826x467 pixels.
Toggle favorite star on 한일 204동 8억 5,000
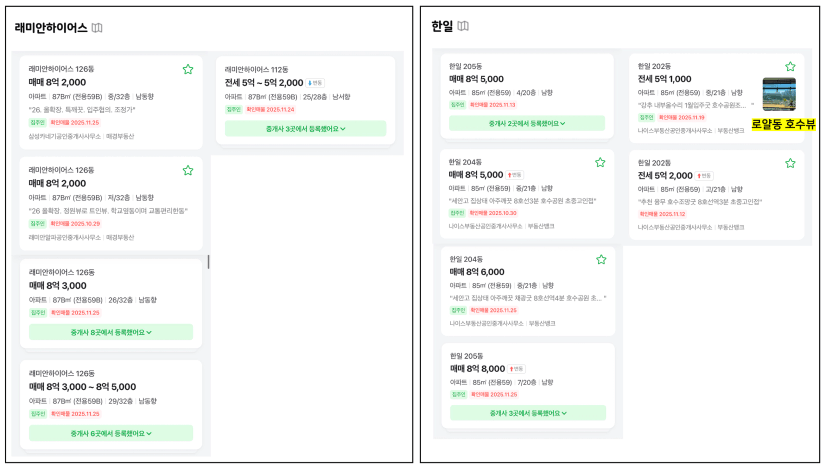point(600,162)
